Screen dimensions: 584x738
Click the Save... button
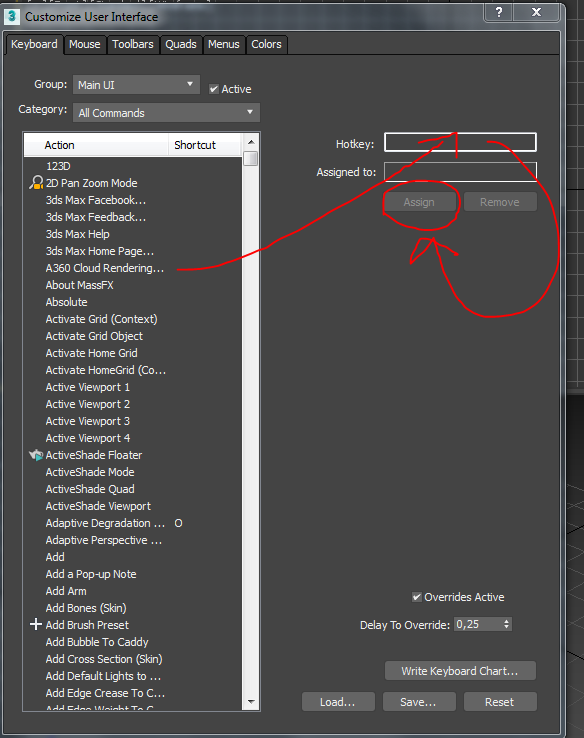[419, 702]
